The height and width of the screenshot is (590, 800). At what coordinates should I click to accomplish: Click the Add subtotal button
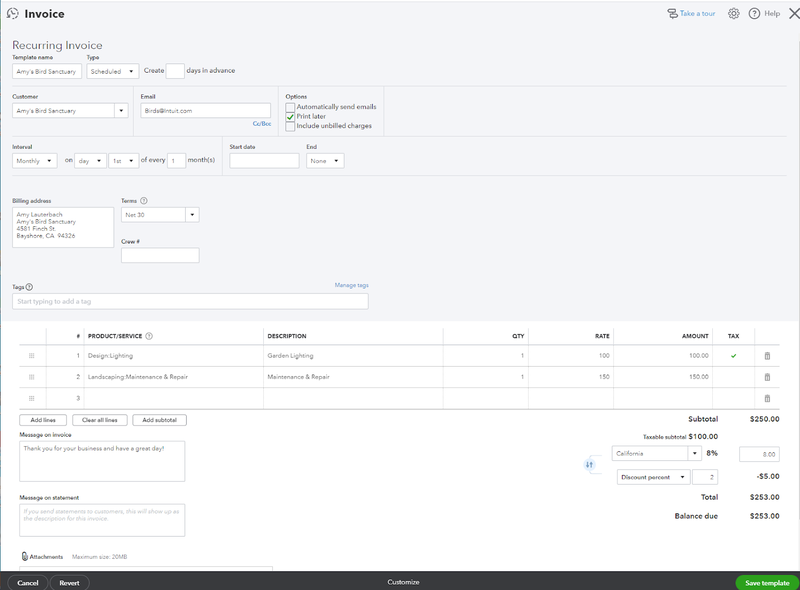point(160,420)
